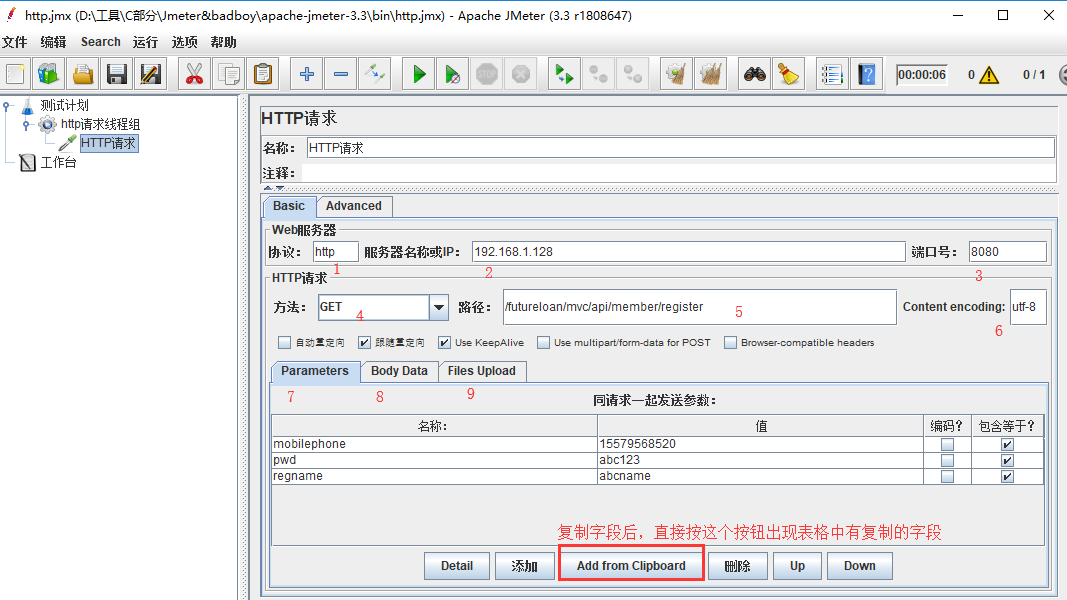
Task: Toggle 包含等于 checkbox for mobilephone row
Action: coord(1007,444)
